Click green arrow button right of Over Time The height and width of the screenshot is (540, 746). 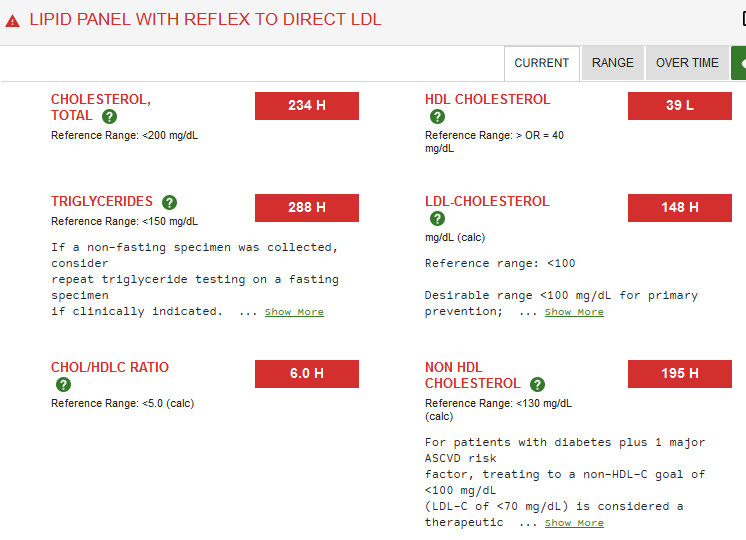click(x=739, y=63)
